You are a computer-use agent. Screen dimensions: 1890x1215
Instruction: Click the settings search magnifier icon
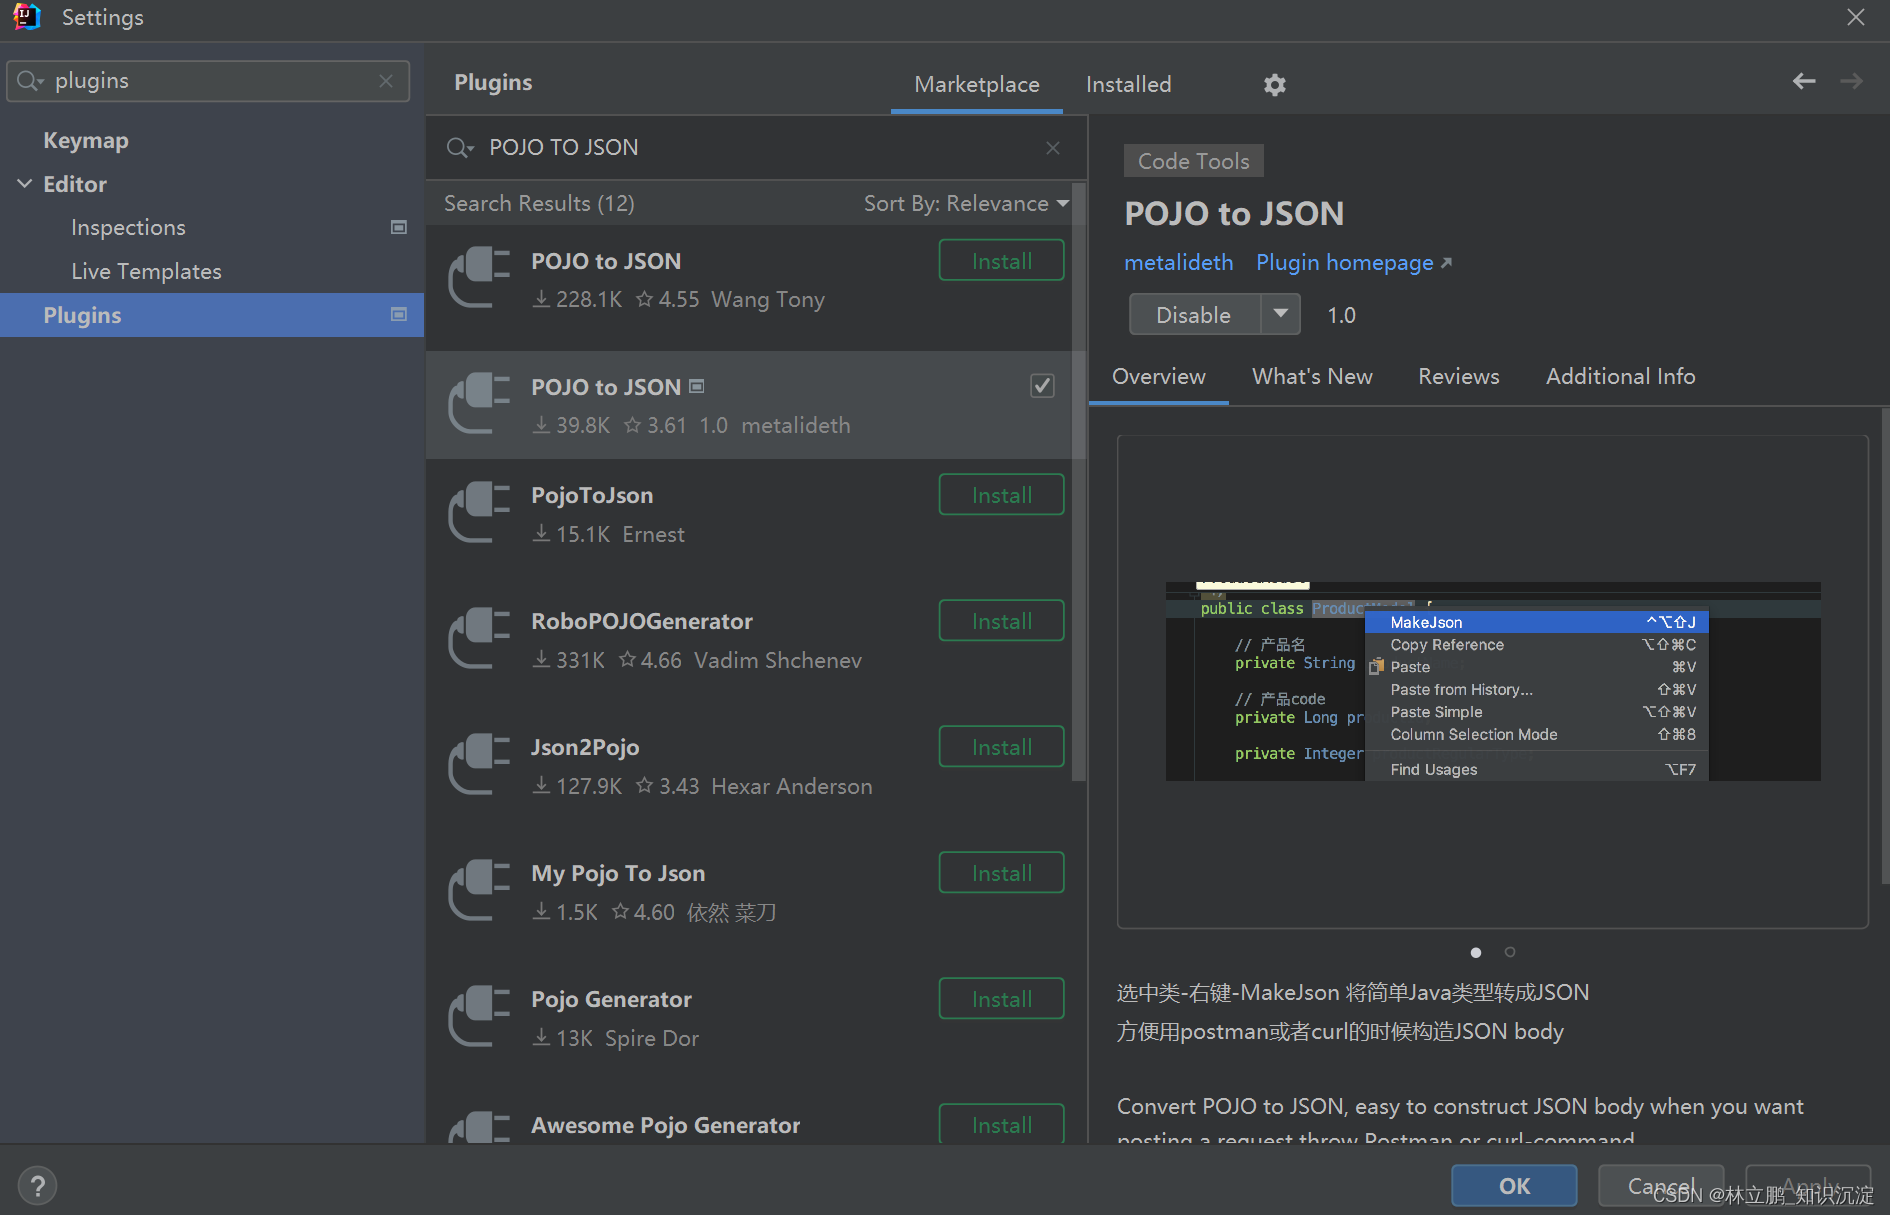(30, 81)
